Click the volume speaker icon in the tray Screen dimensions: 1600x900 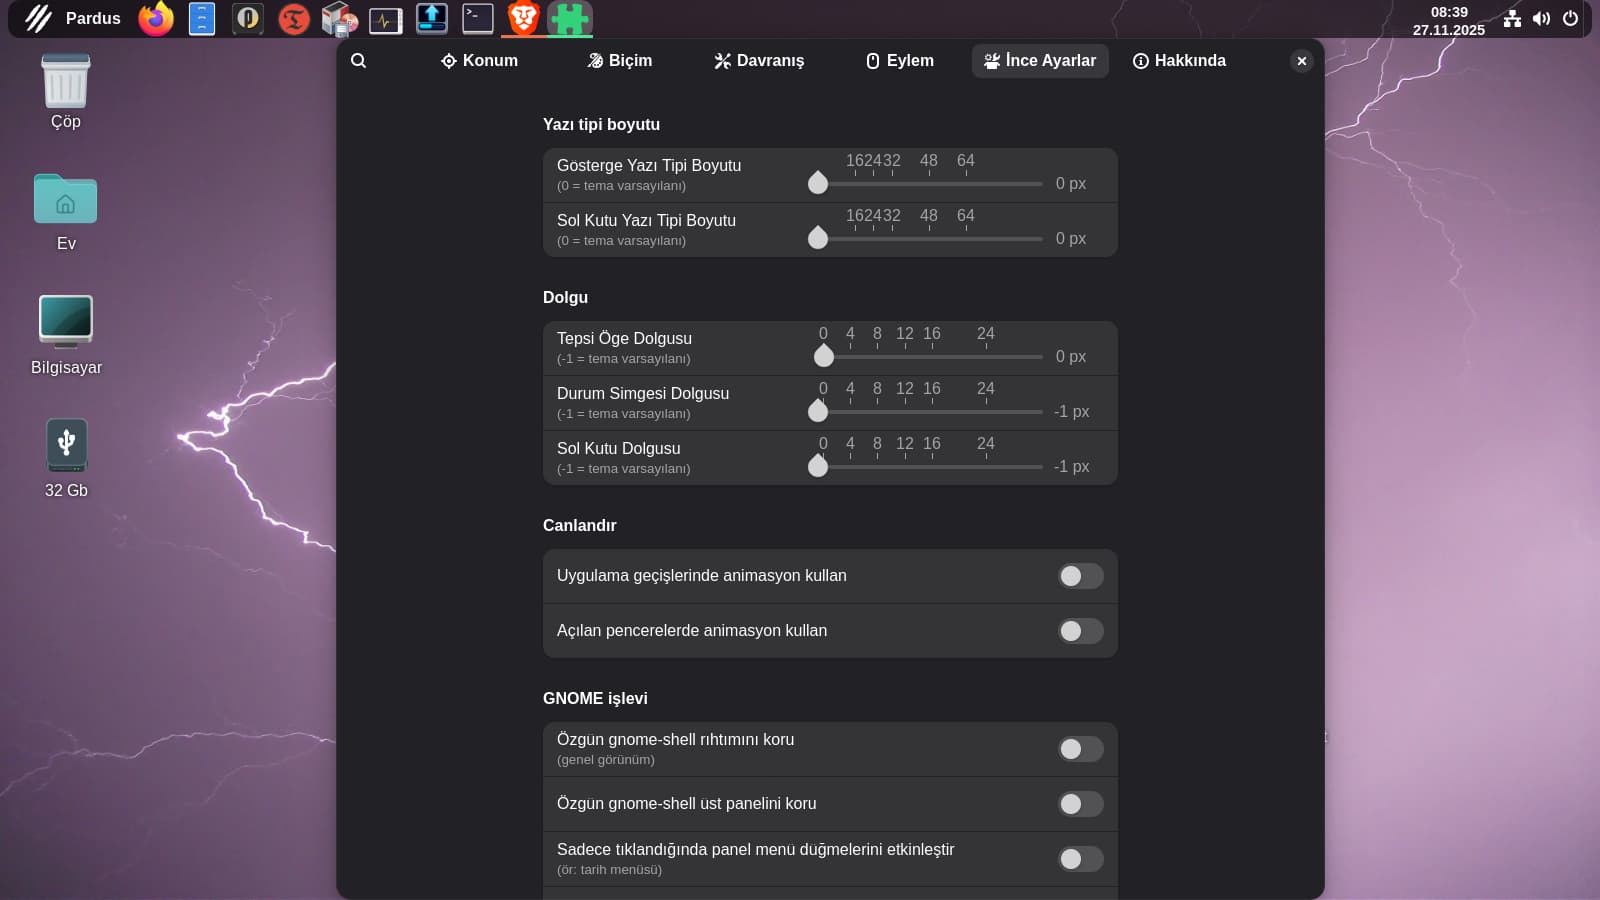(1541, 19)
